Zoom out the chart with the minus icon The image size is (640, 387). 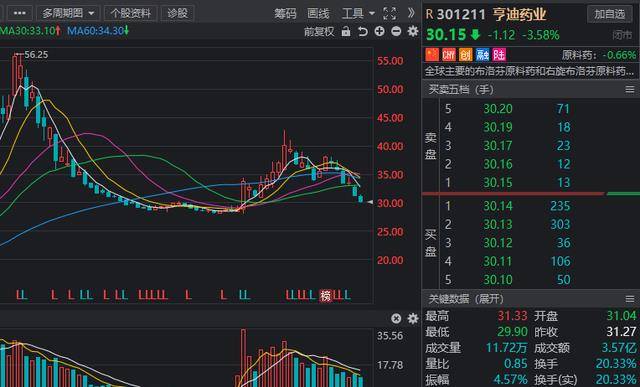[396, 31]
